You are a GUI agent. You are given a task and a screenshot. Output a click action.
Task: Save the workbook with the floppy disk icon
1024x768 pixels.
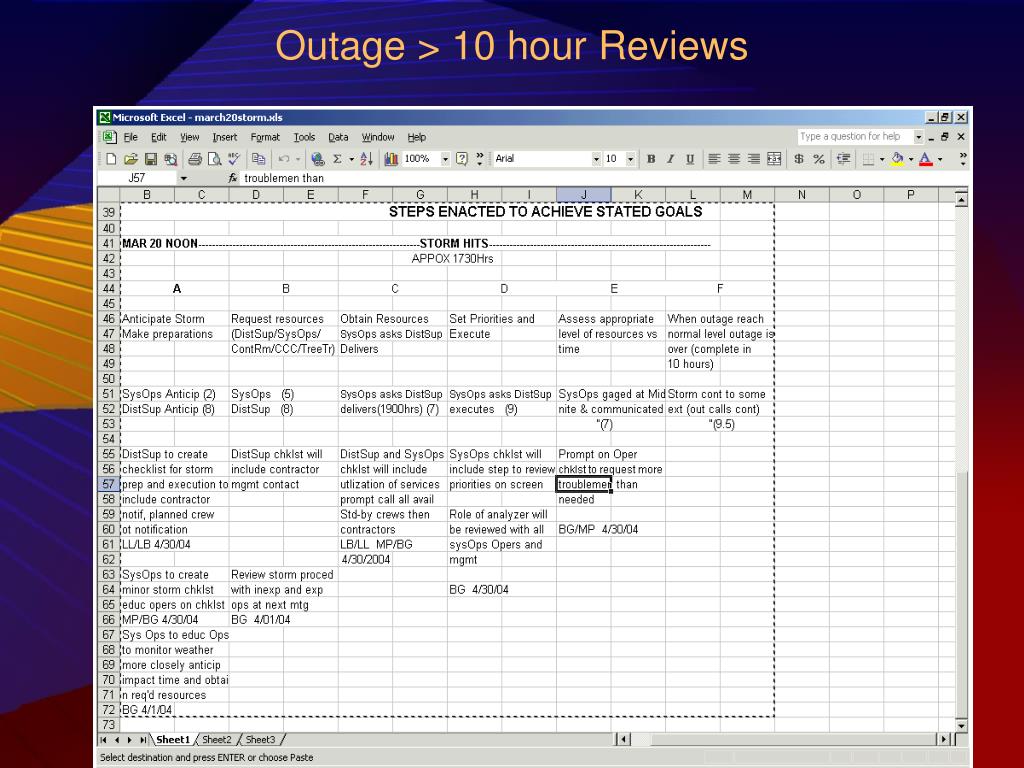pyautogui.click(x=151, y=159)
